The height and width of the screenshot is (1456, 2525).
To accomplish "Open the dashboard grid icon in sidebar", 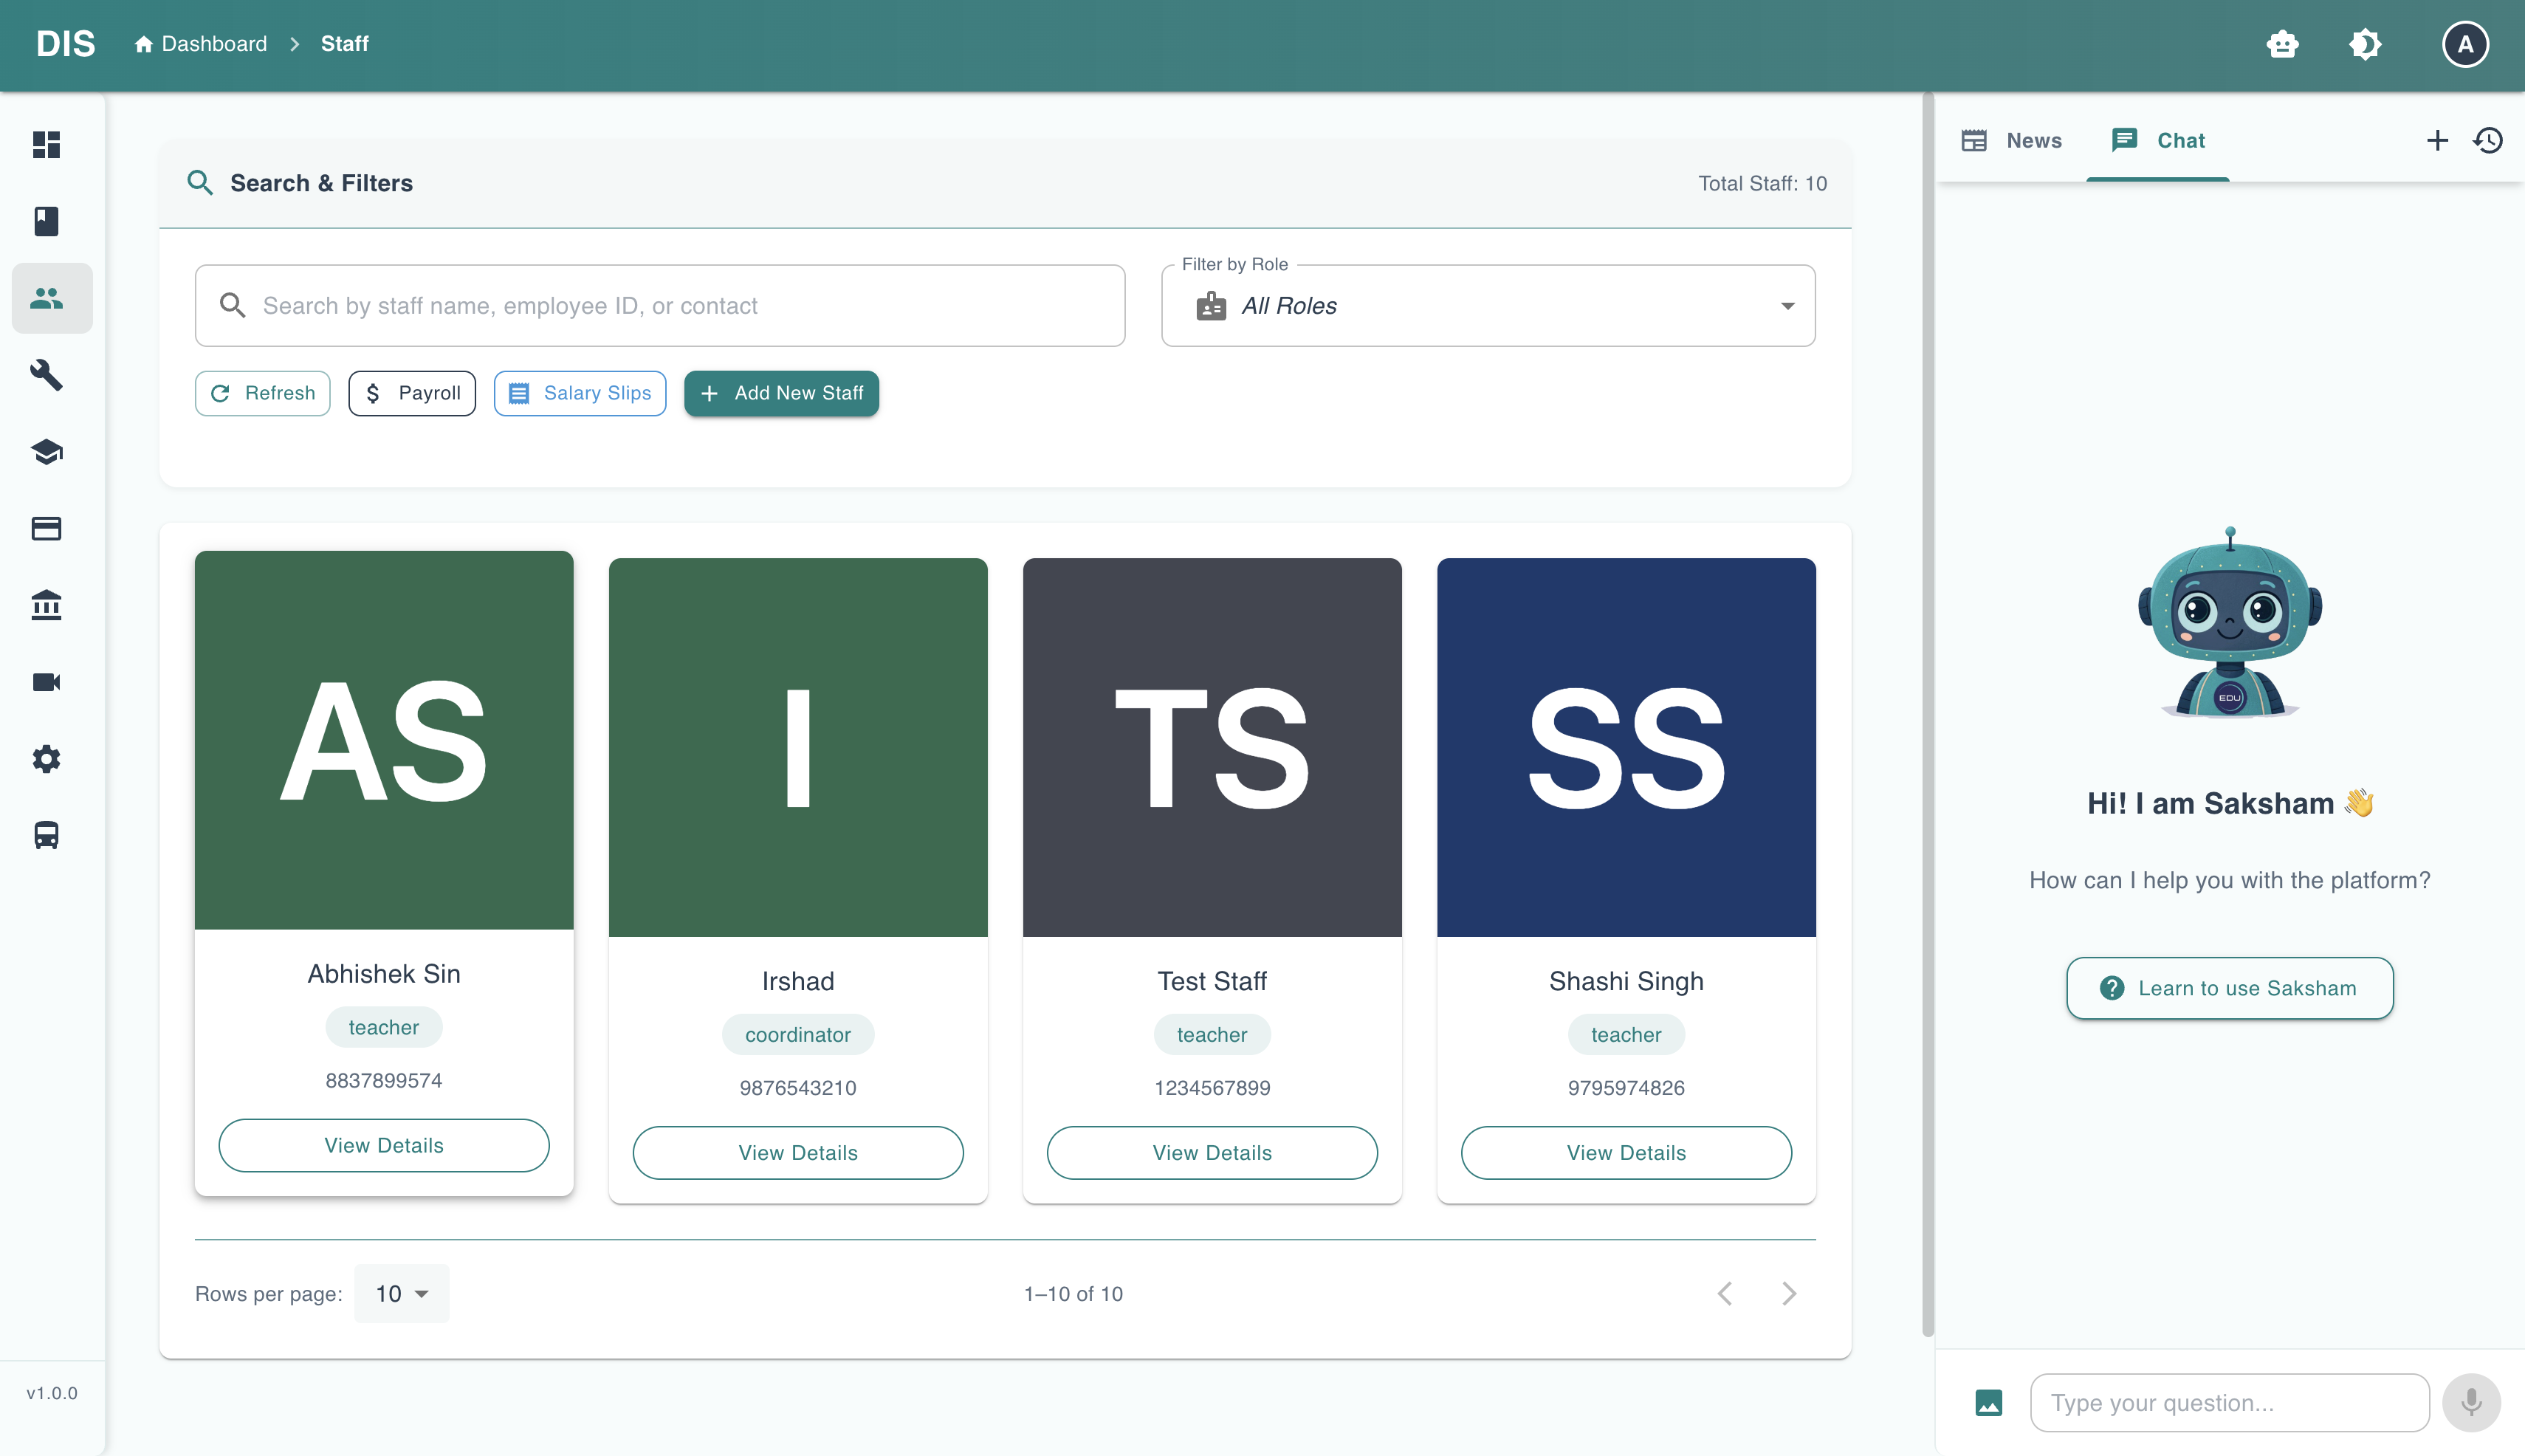I will pos(46,144).
